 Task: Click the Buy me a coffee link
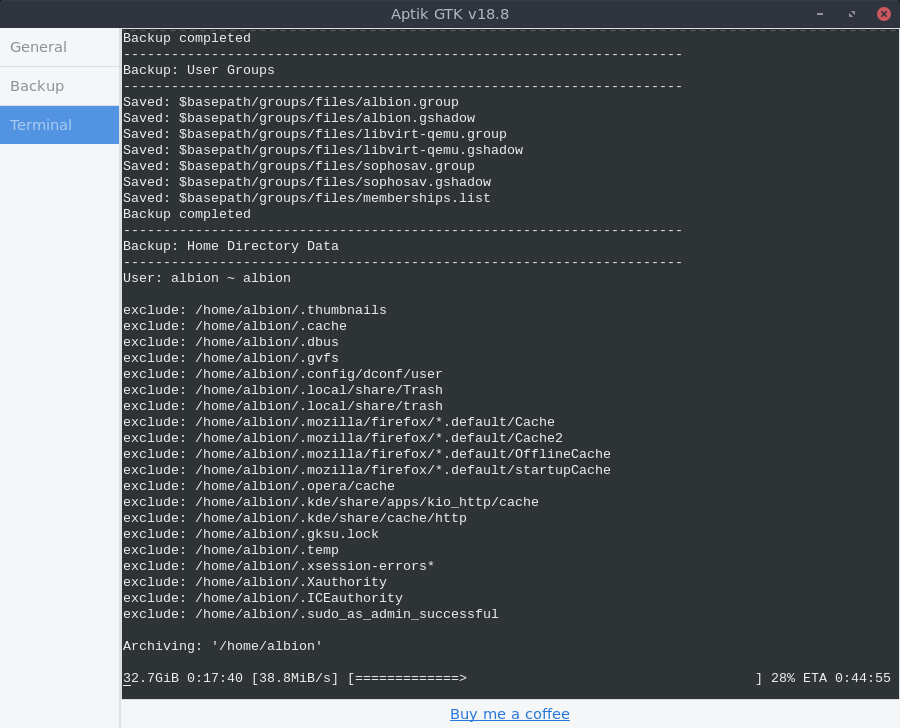click(x=510, y=713)
